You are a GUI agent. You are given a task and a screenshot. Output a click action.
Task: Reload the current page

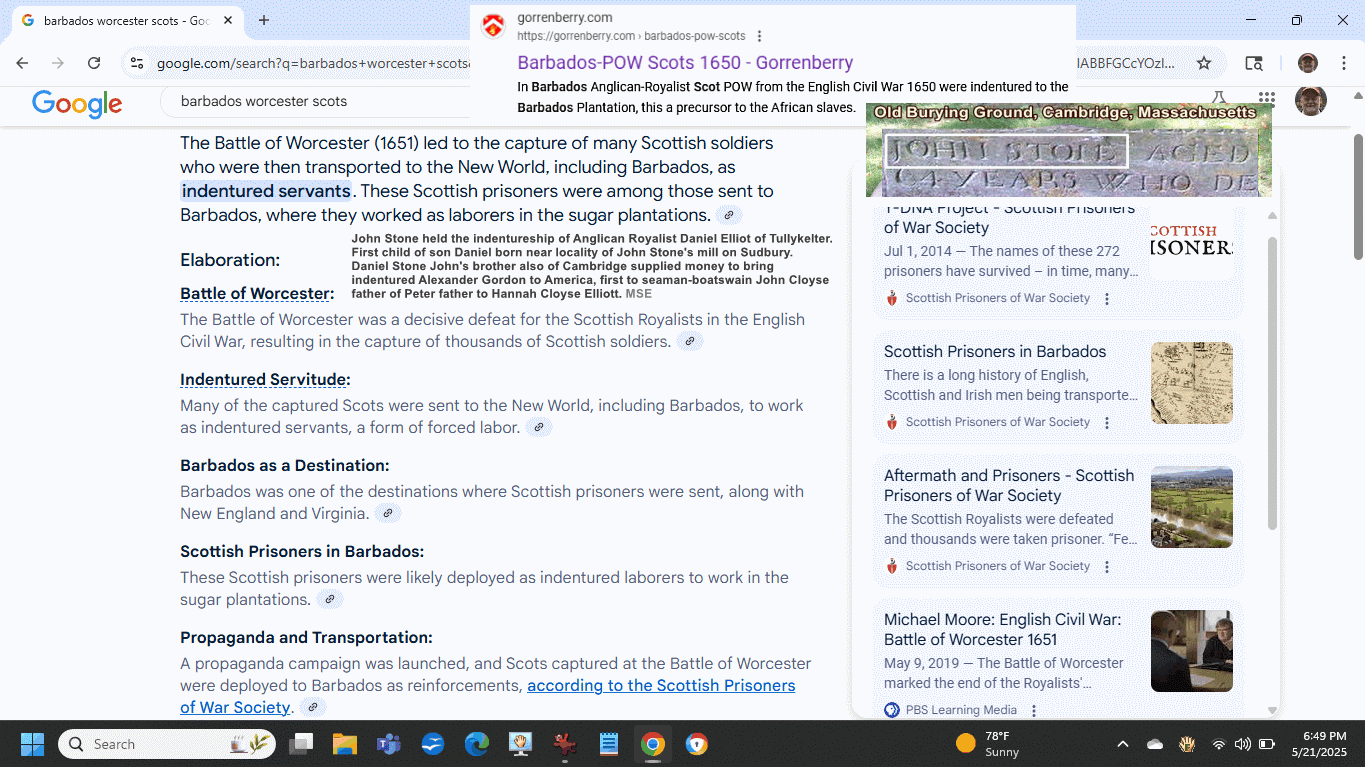pos(94,63)
